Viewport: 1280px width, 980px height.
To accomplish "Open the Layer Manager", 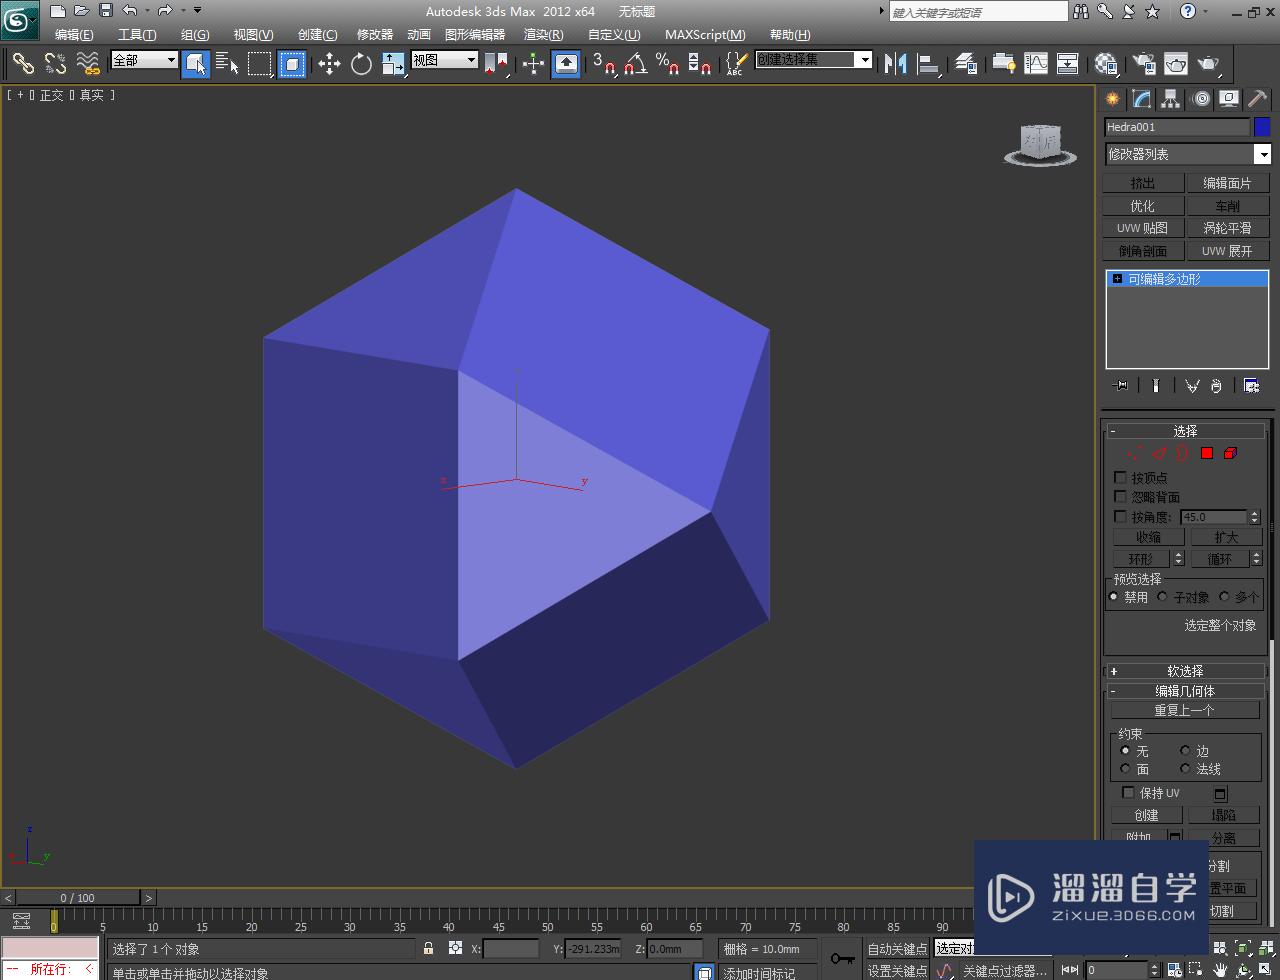I will coord(965,64).
